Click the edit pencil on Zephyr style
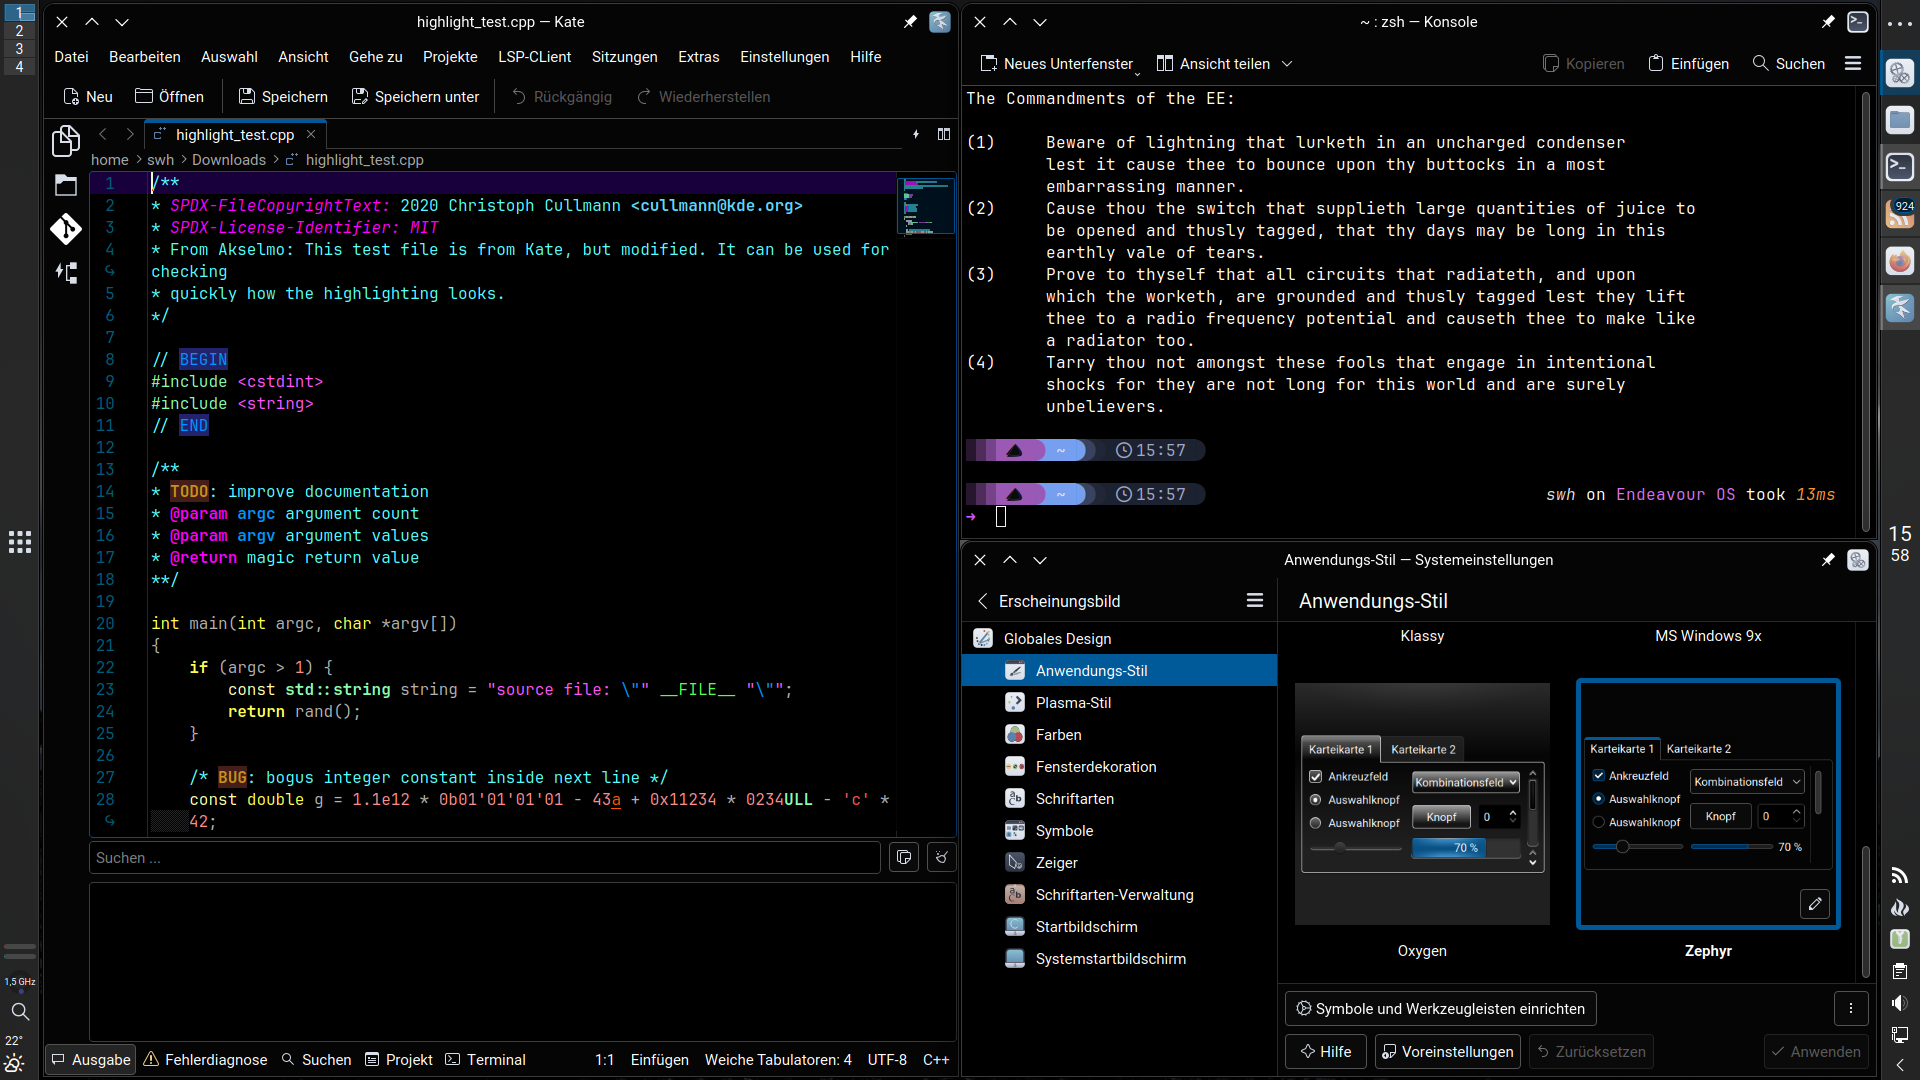1920x1080 pixels. [x=1814, y=904]
